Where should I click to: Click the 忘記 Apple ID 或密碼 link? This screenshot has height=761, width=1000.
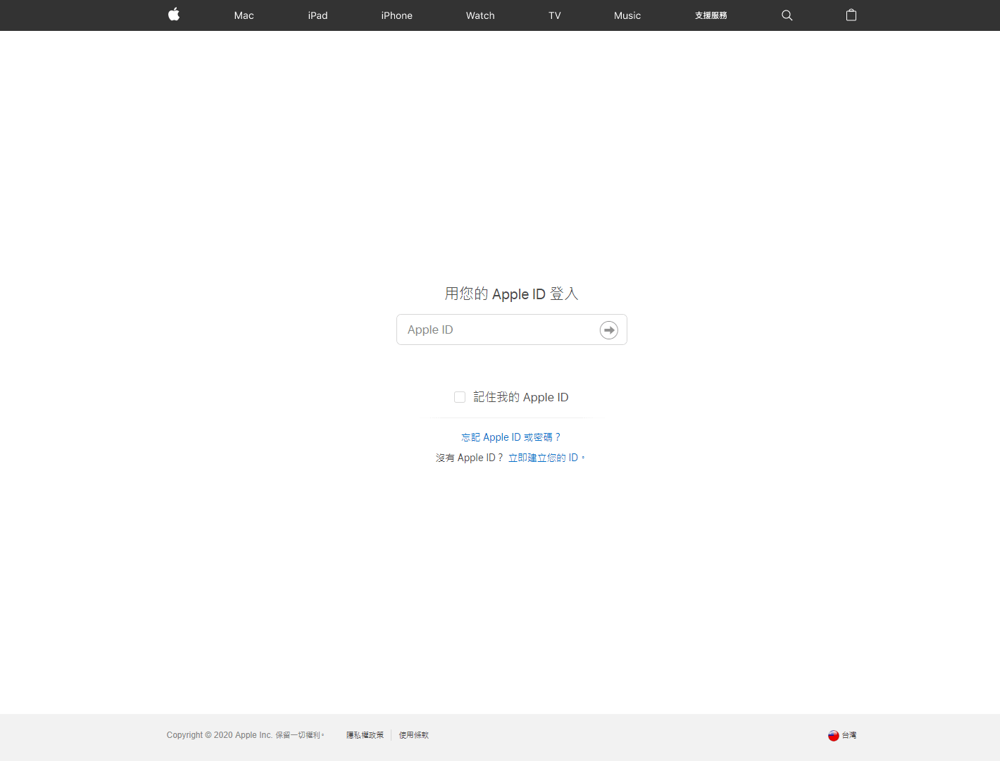click(x=511, y=437)
